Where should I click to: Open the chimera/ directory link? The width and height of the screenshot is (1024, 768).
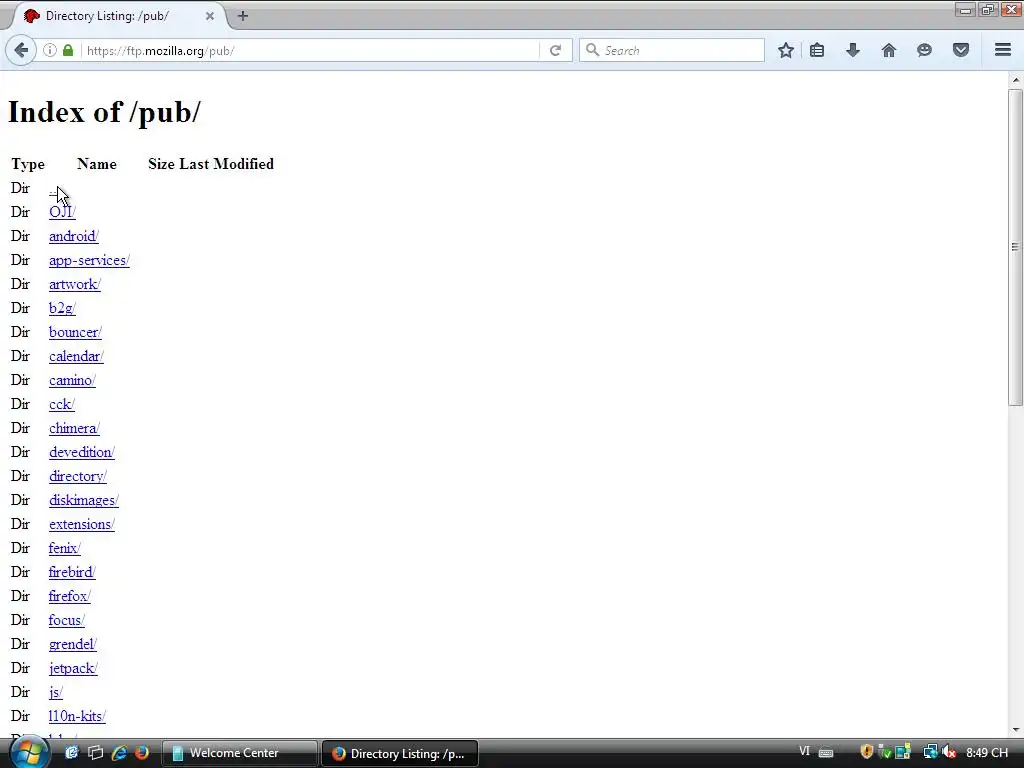tap(74, 428)
